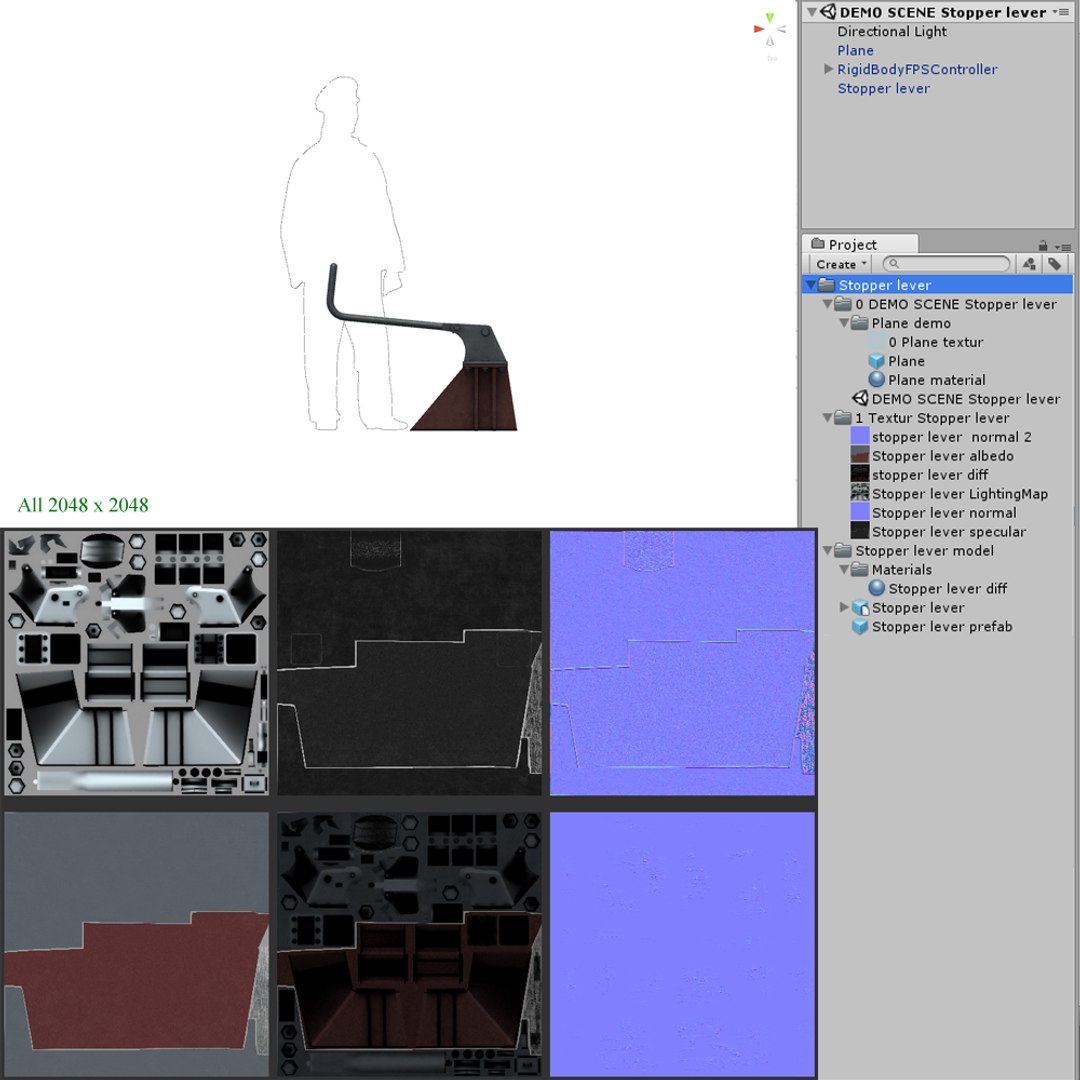This screenshot has width=1080, height=1080.
Task: Collapse the 1 Textur Stopper lever folder
Action: pos(828,418)
